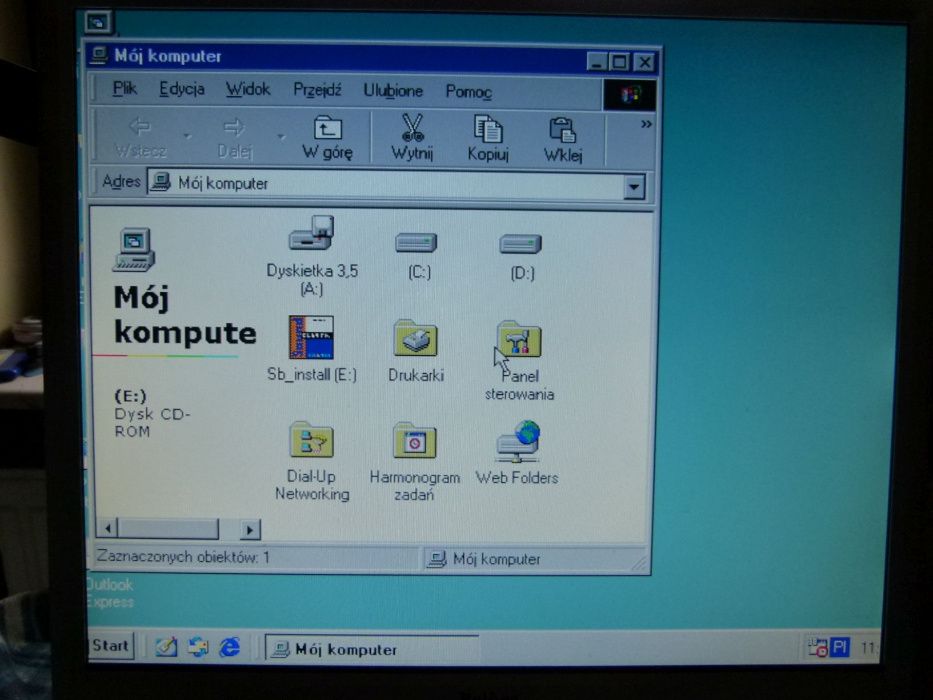Click the horizontal scrollbar left arrow
The image size is (933, 700).
tap(108, 528)
